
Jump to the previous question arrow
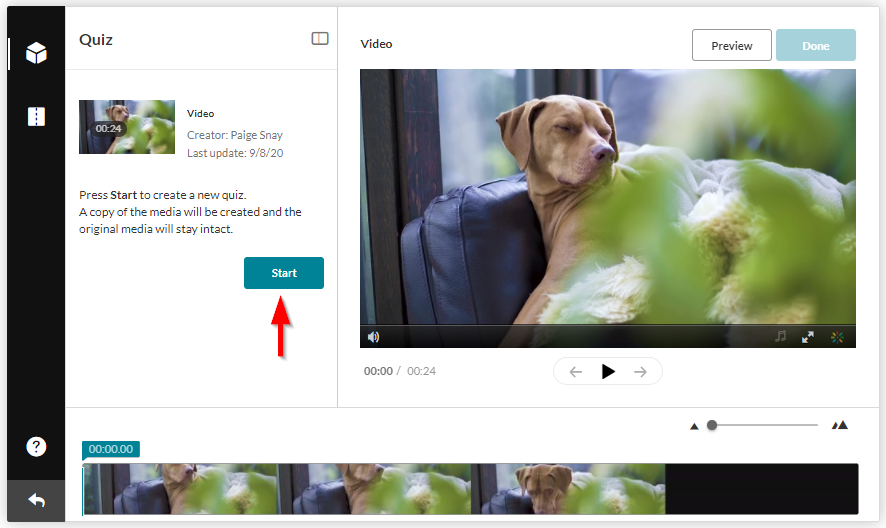point(576,371)
